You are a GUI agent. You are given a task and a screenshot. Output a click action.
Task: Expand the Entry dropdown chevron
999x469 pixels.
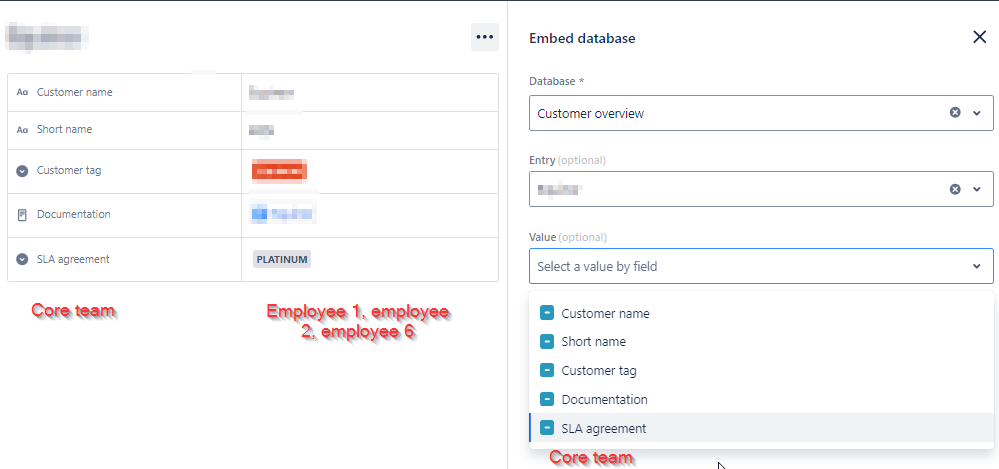coord(977,189)
